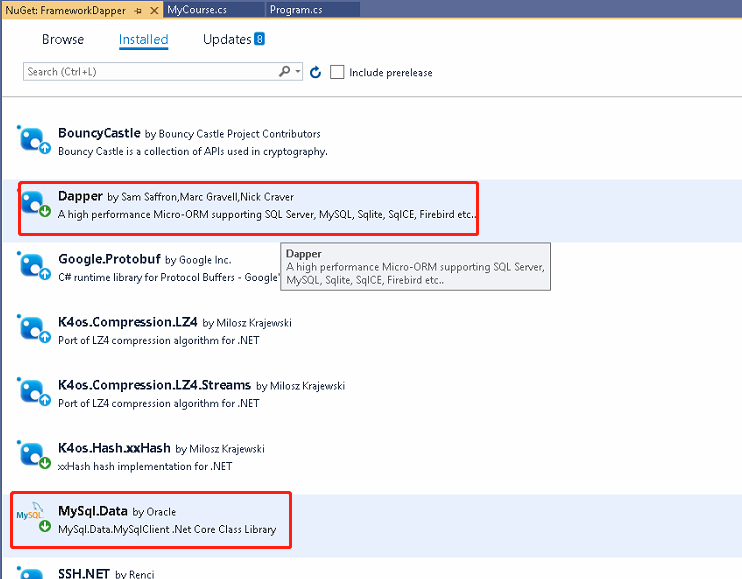Screen dimensions: 742x579
Task: Click the Google.Protobuf package icon
Action: [x=34, y=266]
